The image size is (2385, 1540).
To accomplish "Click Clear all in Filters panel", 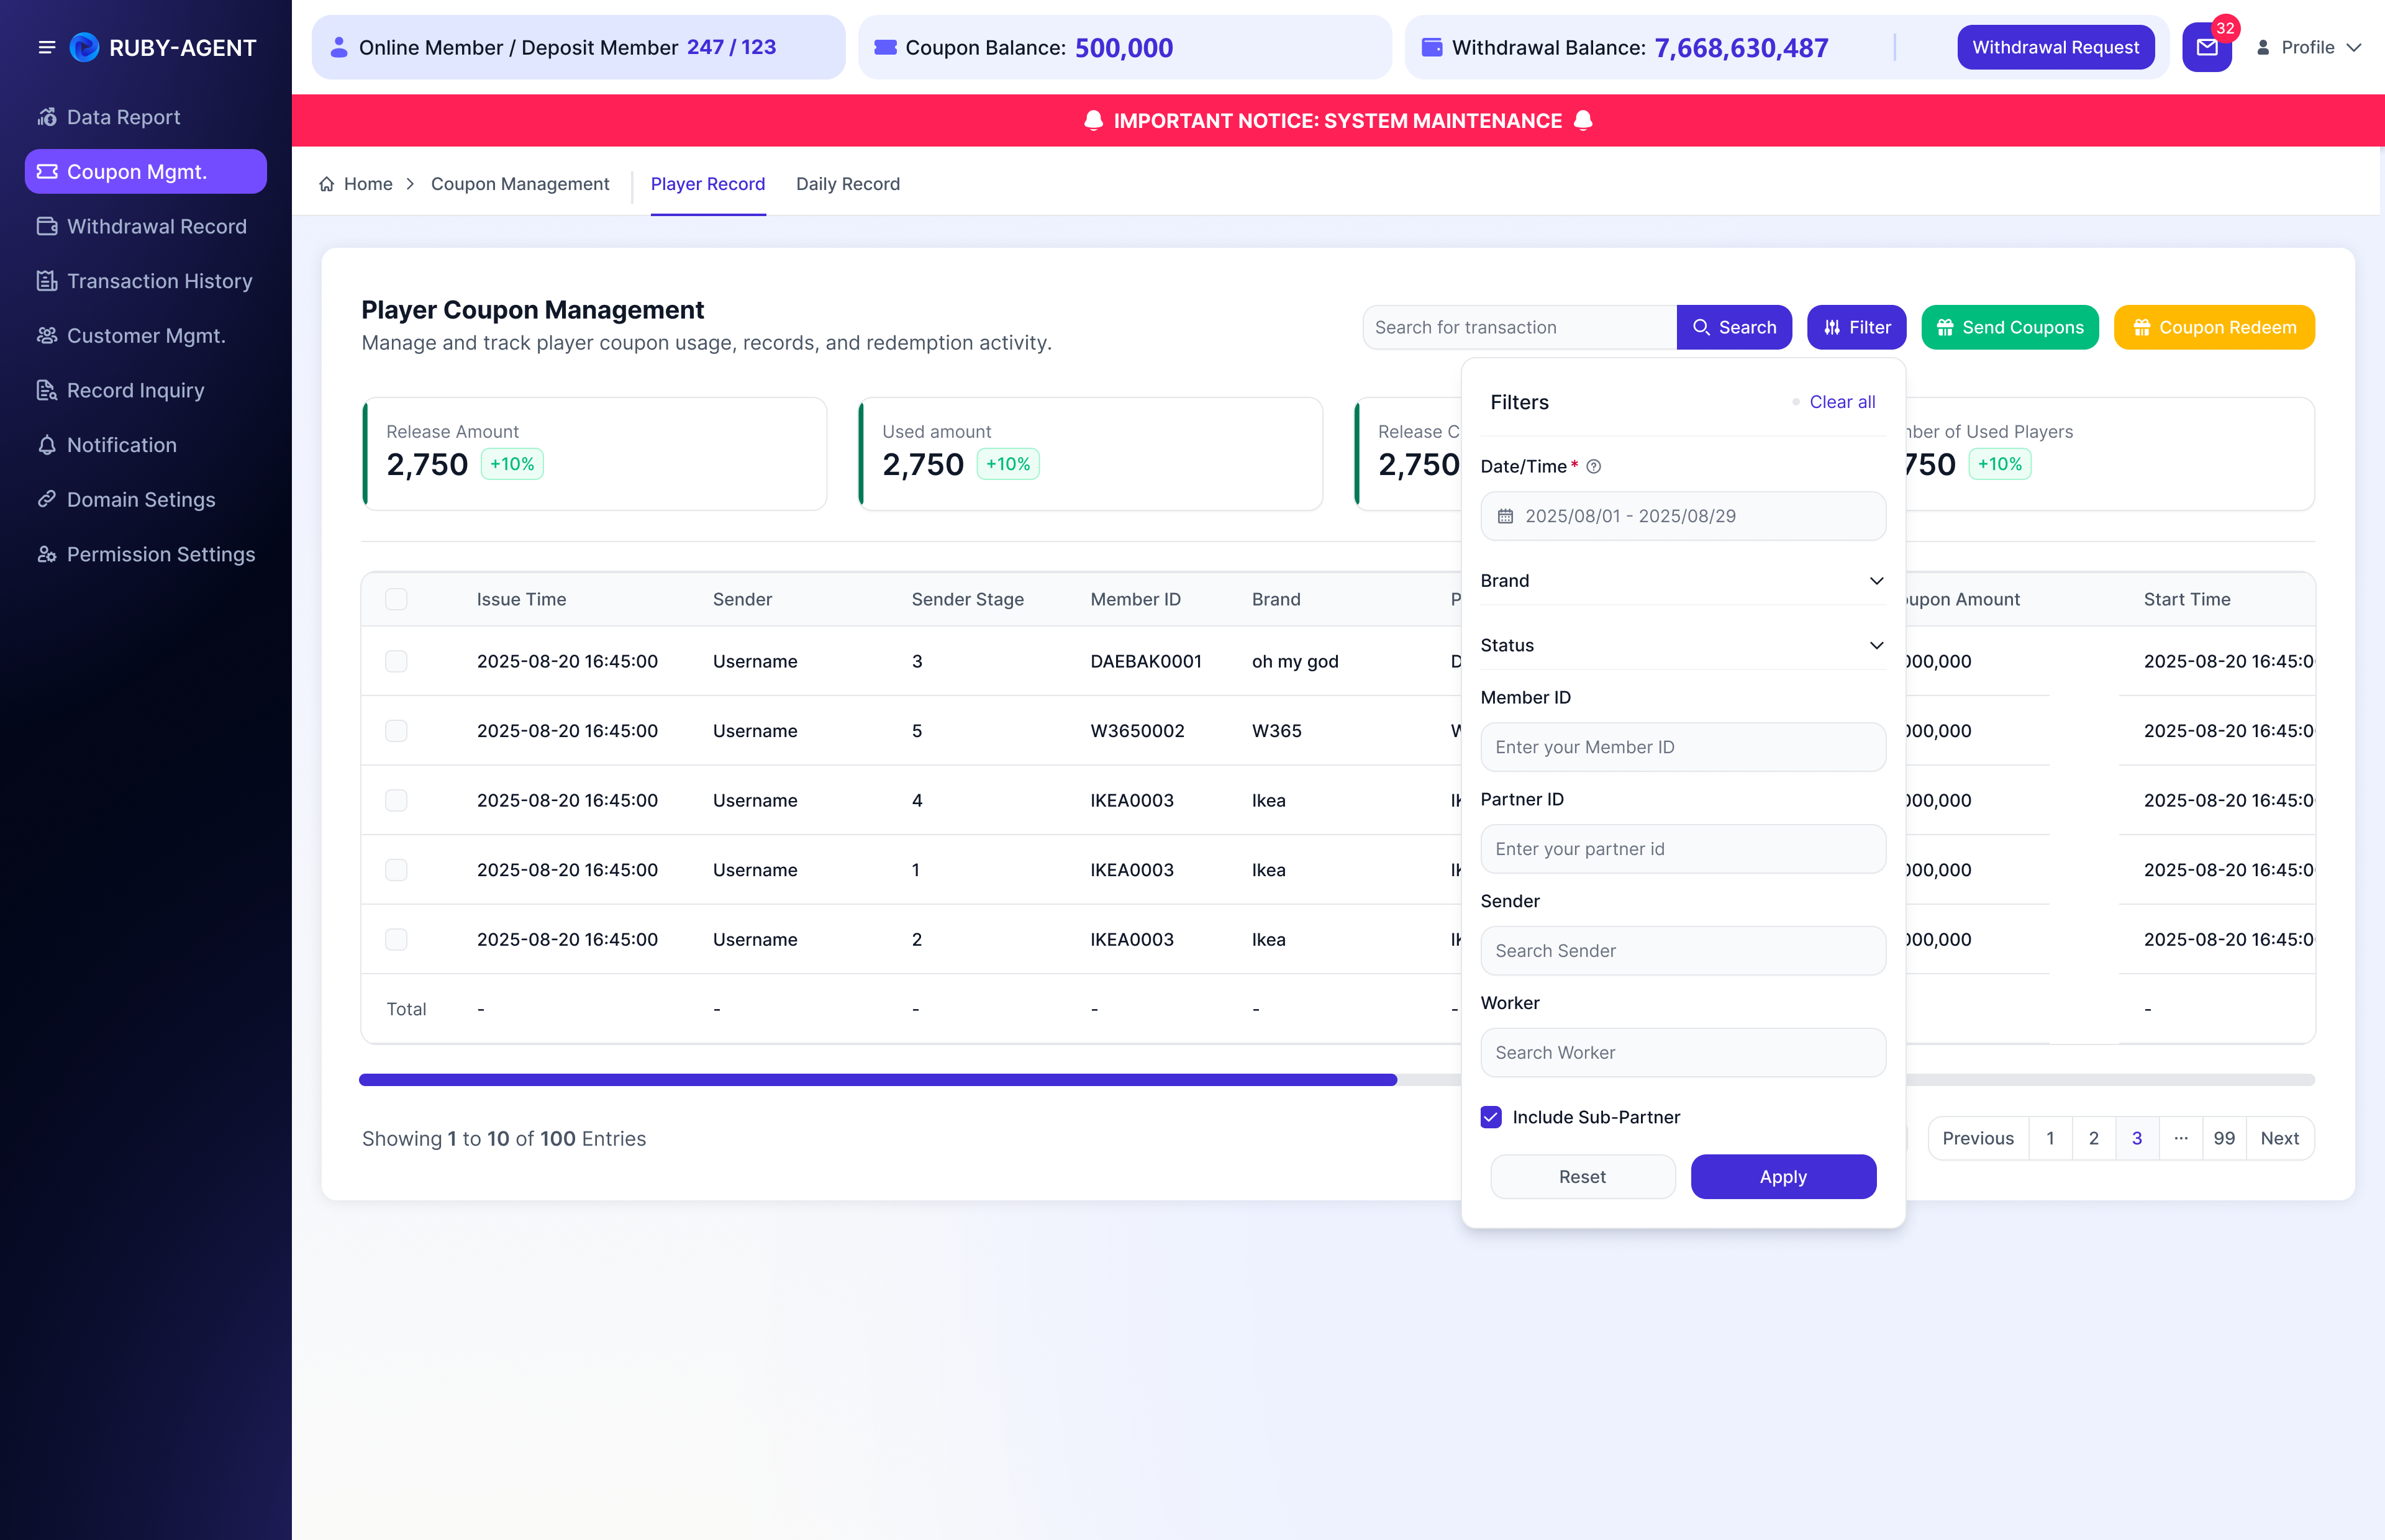I will (1842, 402).
